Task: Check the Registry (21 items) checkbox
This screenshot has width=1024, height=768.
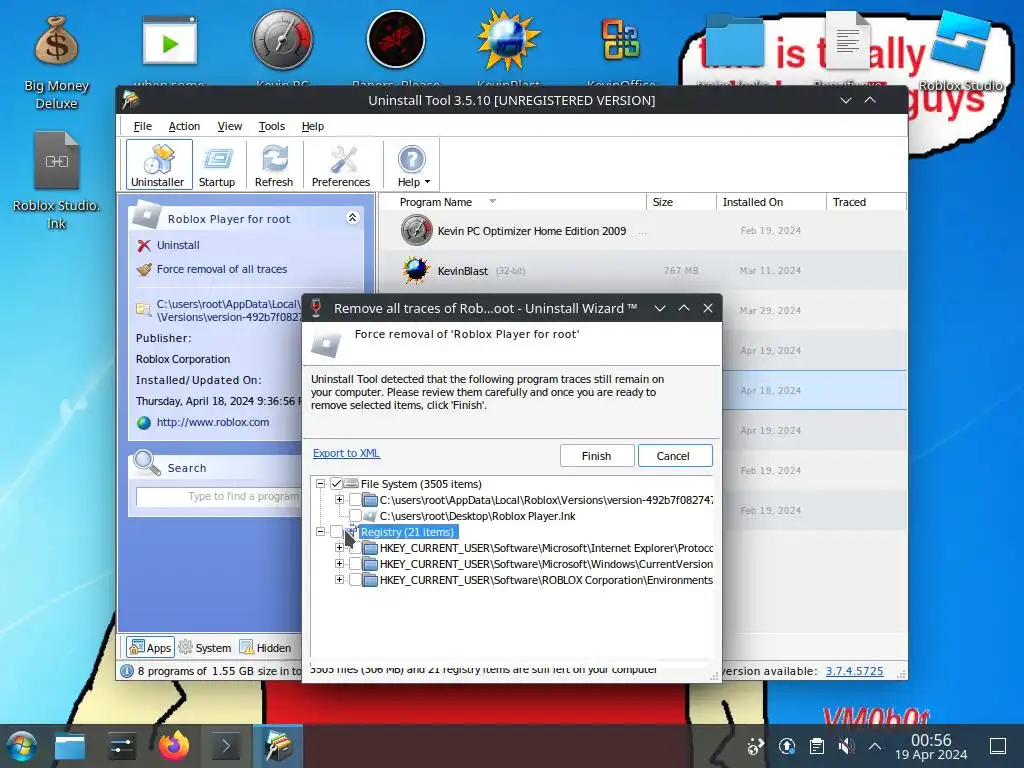Action: [x=336, y=532]
